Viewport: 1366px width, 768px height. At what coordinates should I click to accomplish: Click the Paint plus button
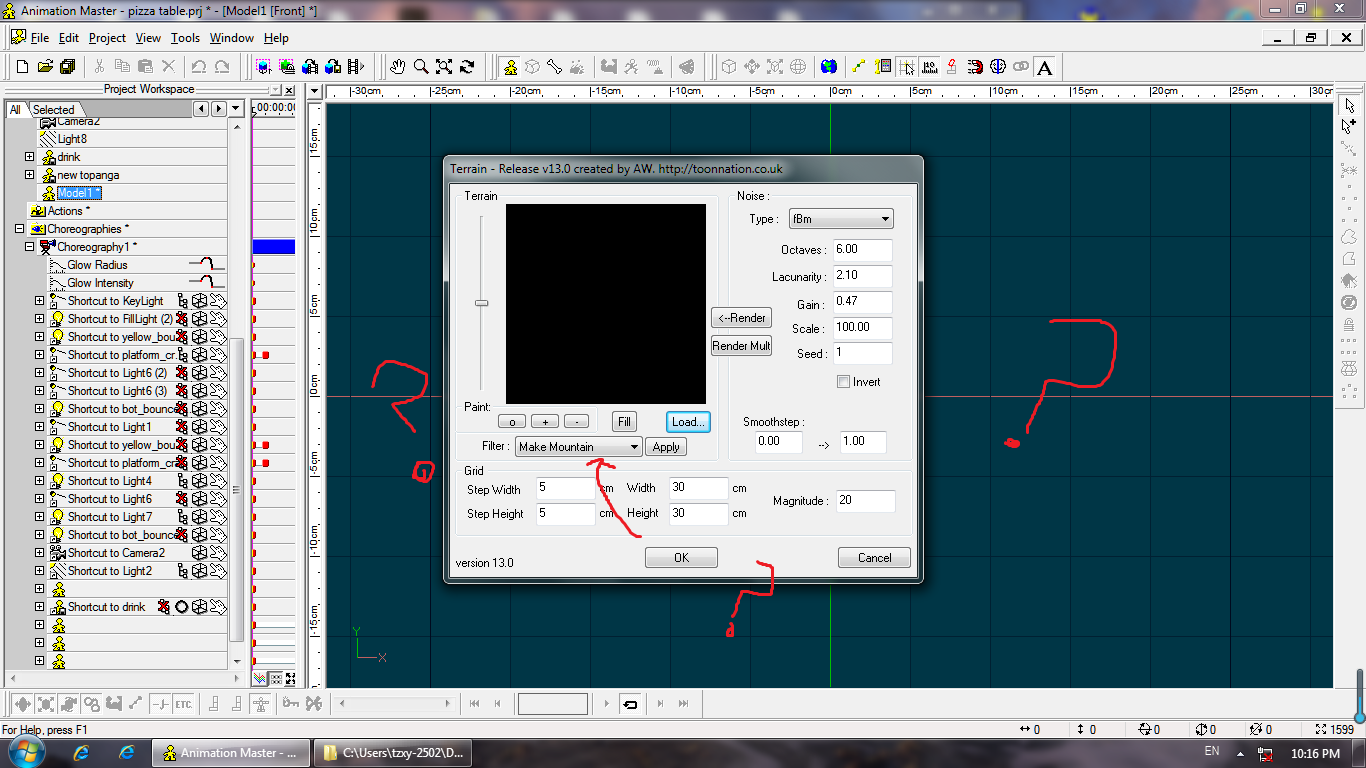pyautogui.click(x=545, y=422)
